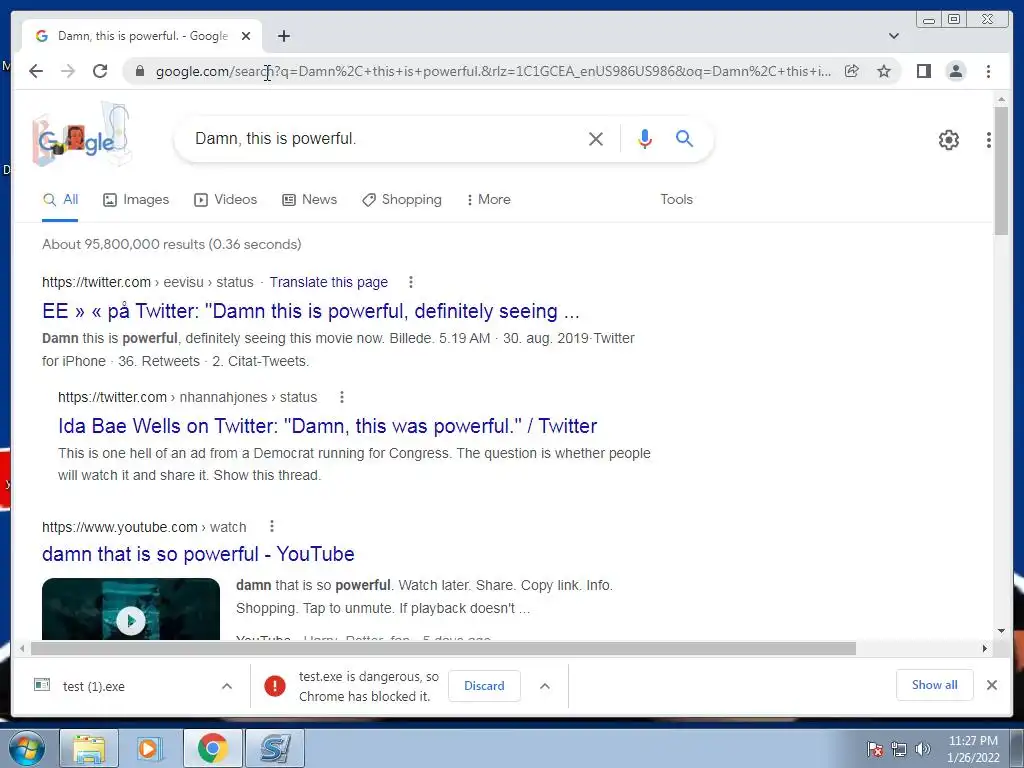
Task: Click the Google doodle logo
Action: pyautogui.click(x=81, y=136)
